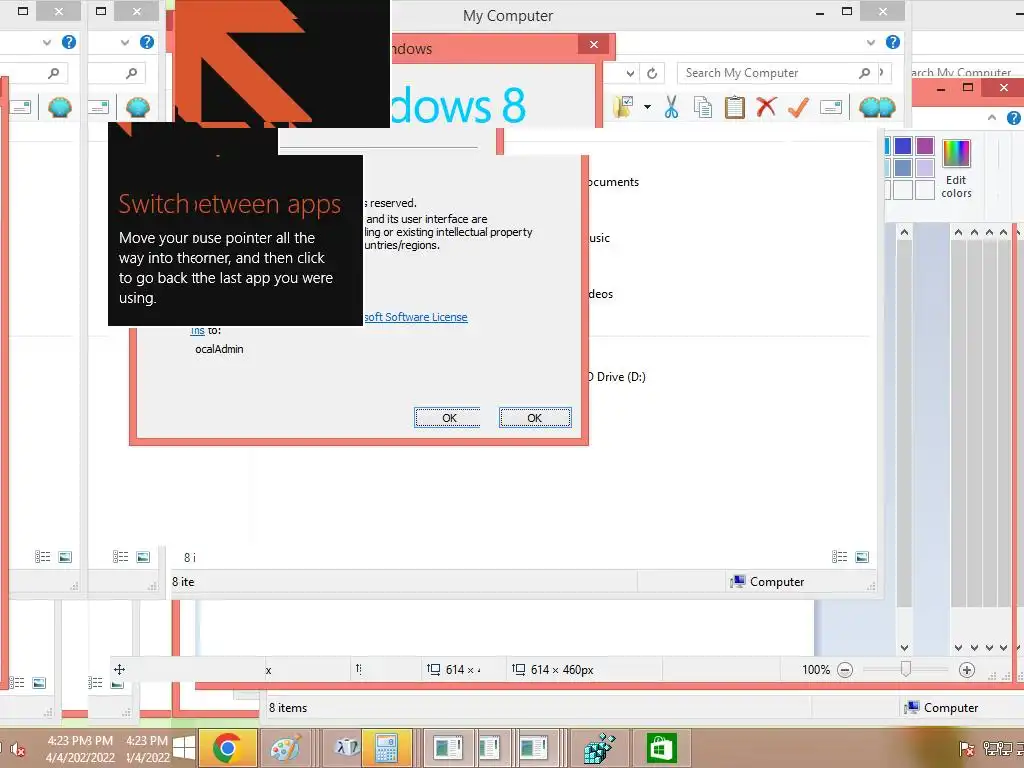Viewport: 1024px width, 768px height.
Task: Open help in the Paint window
Action: pyautogui.click(x=1014, y=118)
